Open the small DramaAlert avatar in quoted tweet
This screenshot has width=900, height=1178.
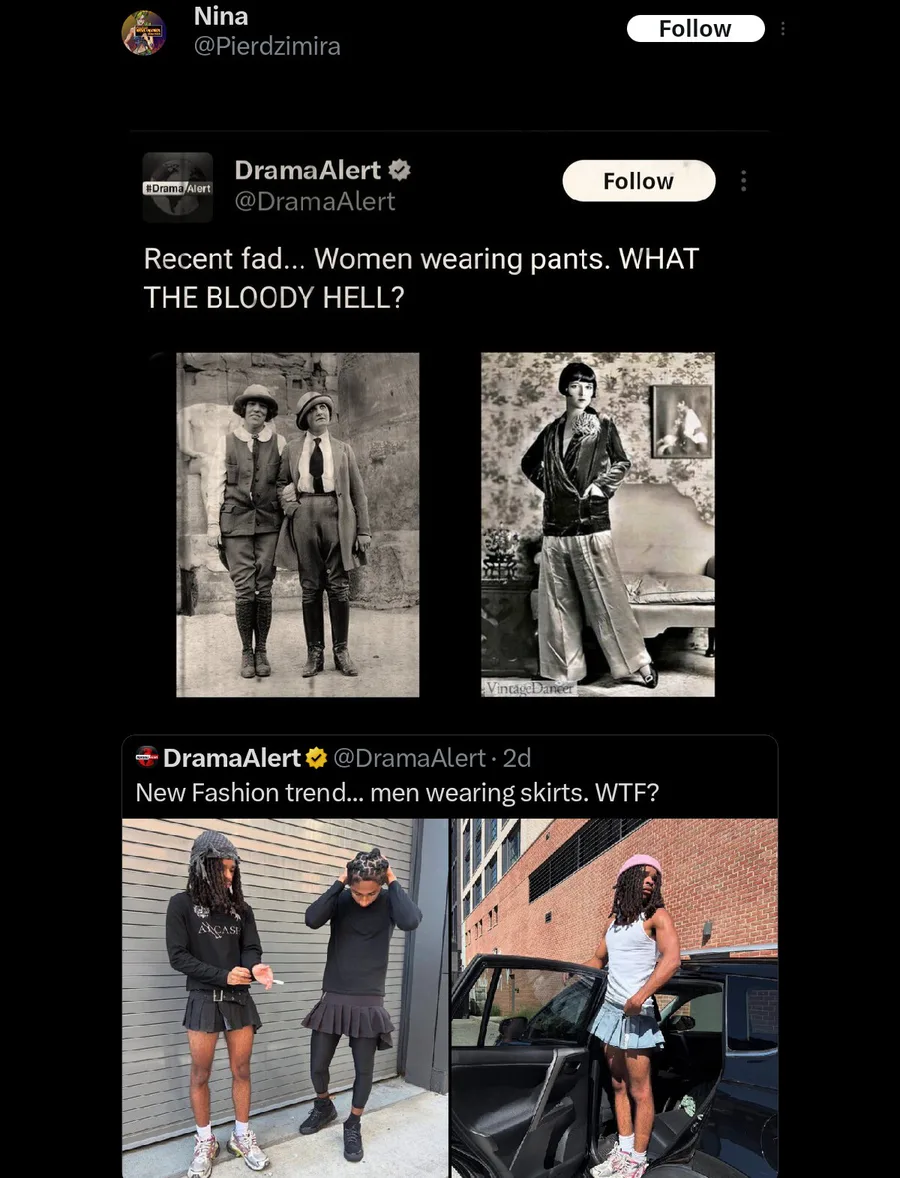tap(147, 757)
